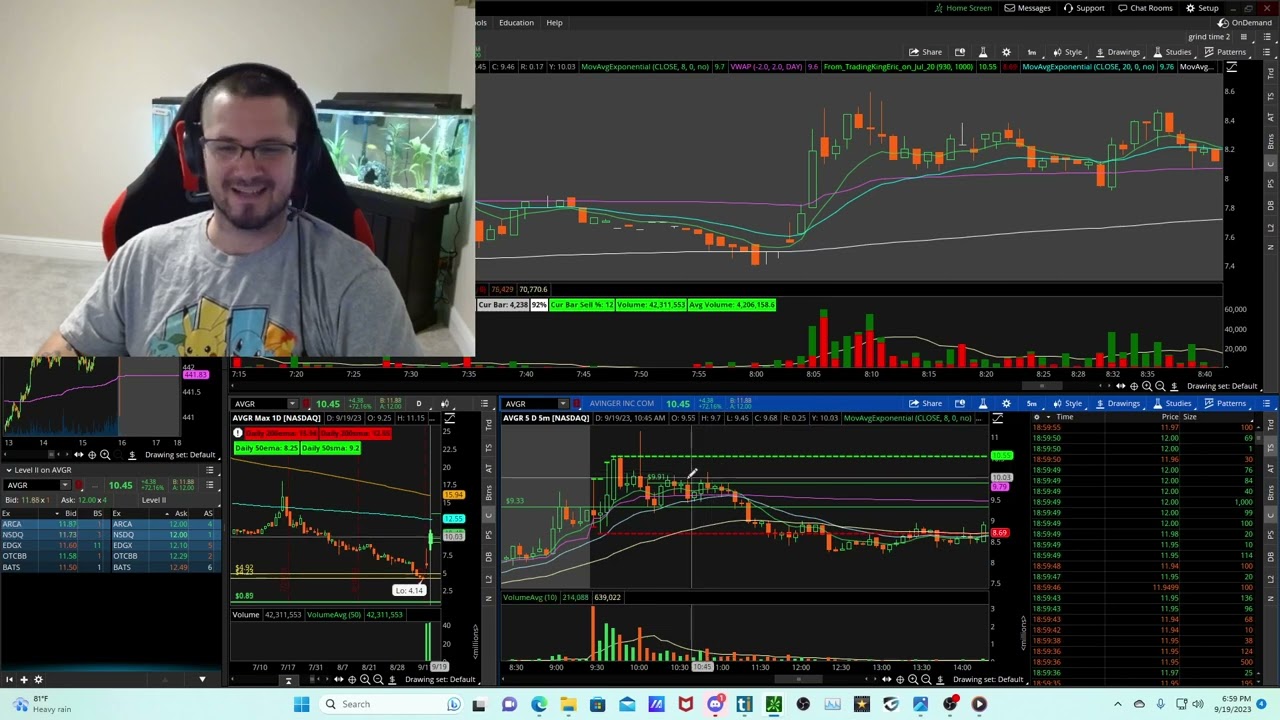This screenshot has width=1280, height=720.
Task: Open the Education menu
Action: [516, 22]
